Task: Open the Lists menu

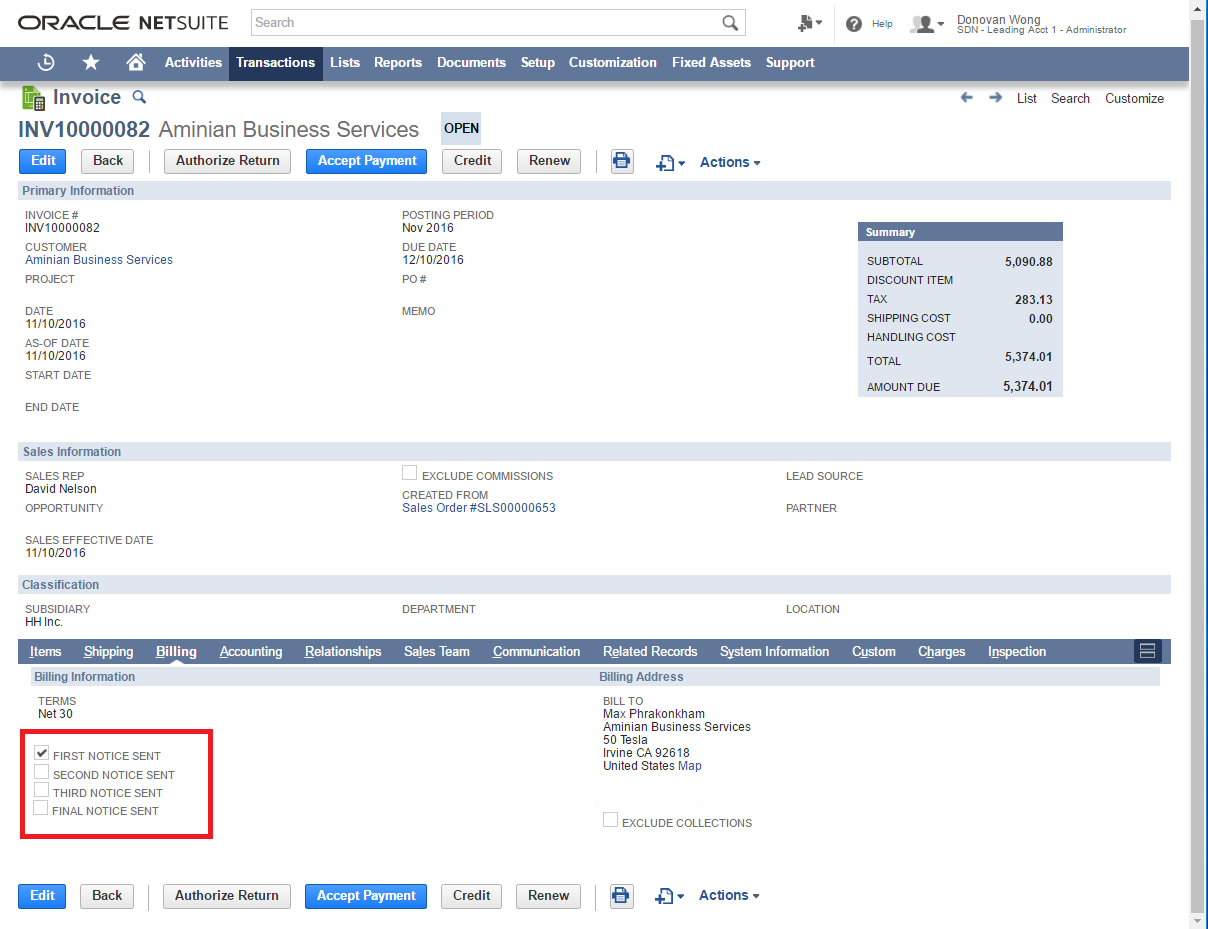Action: (x=345, y=62)
